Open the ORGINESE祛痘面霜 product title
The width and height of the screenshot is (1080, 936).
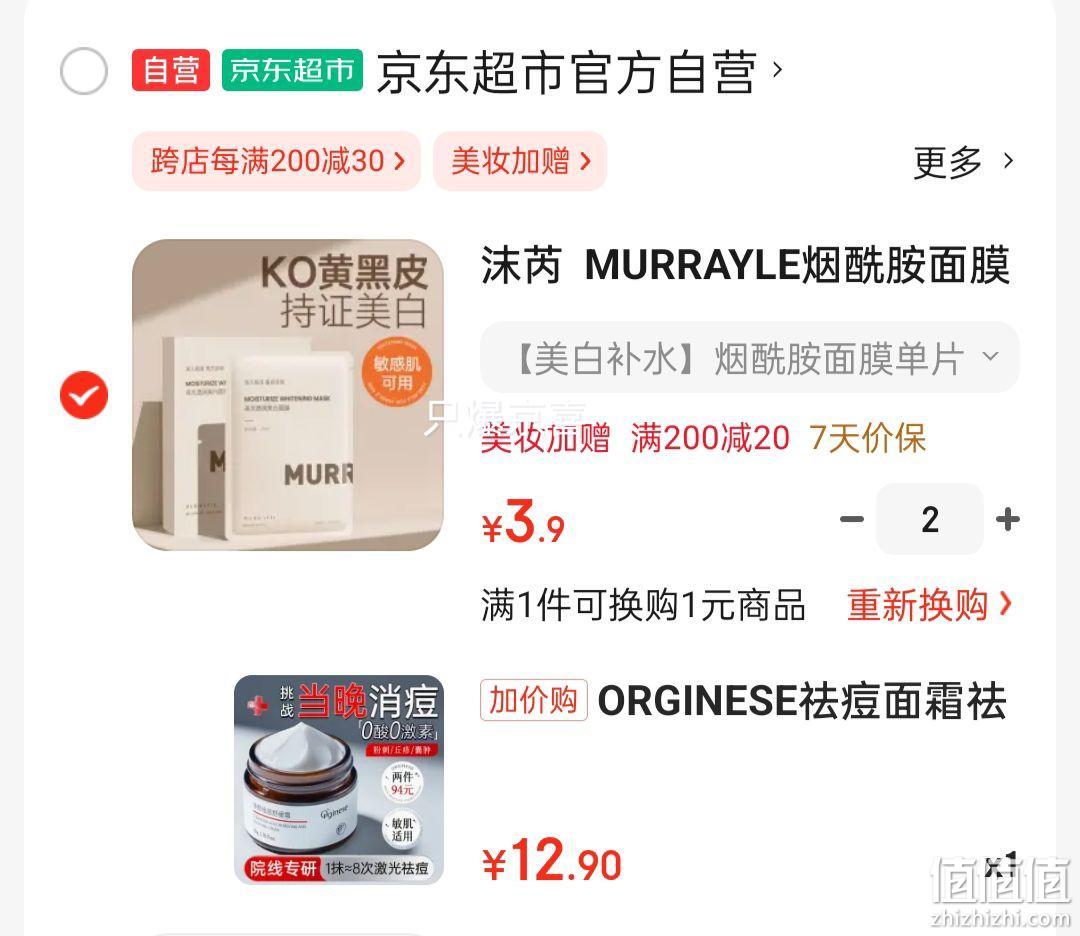802,701
